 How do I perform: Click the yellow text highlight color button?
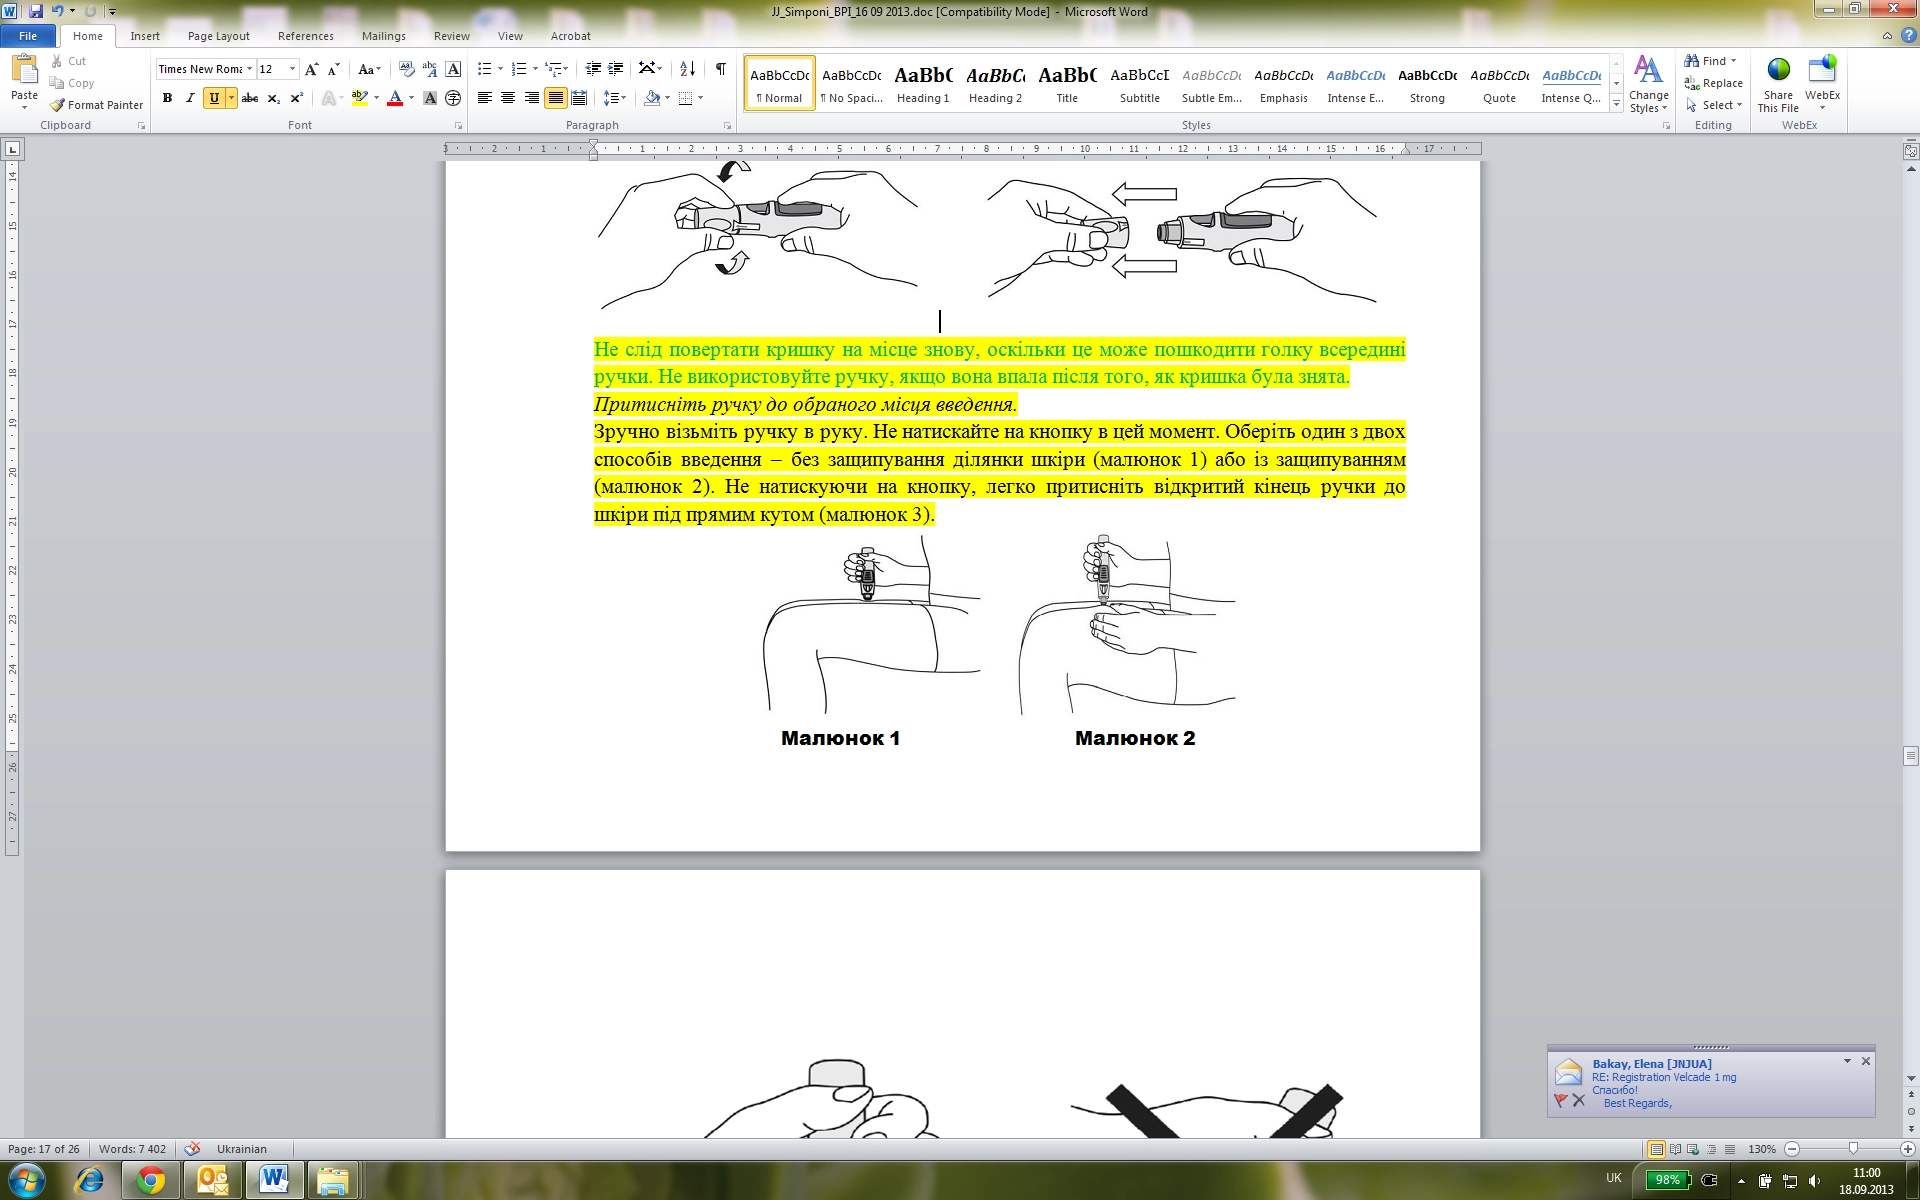point(359,98)
